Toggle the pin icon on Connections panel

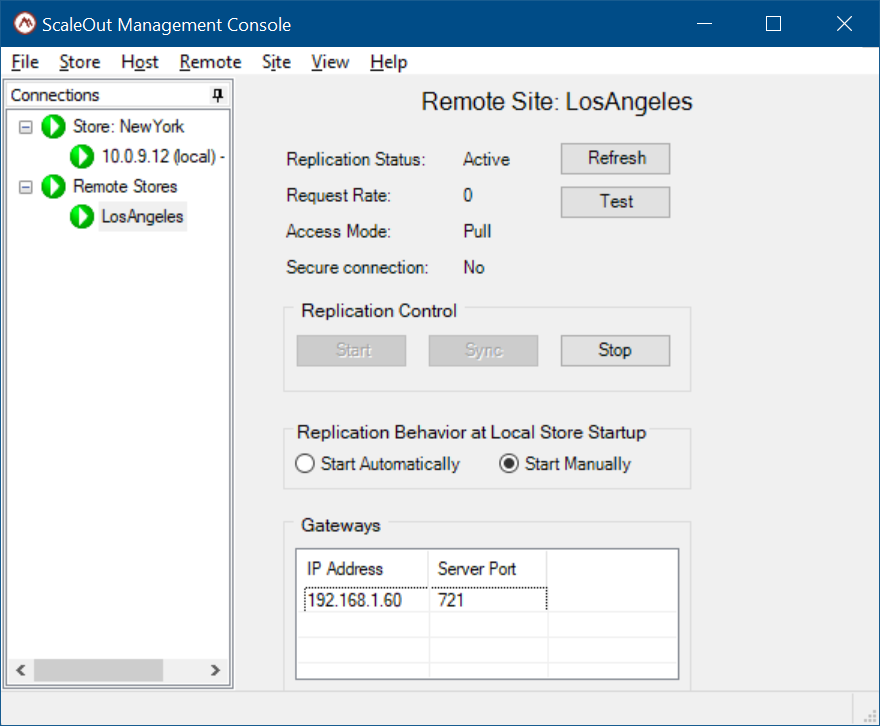tap(218, 95)
